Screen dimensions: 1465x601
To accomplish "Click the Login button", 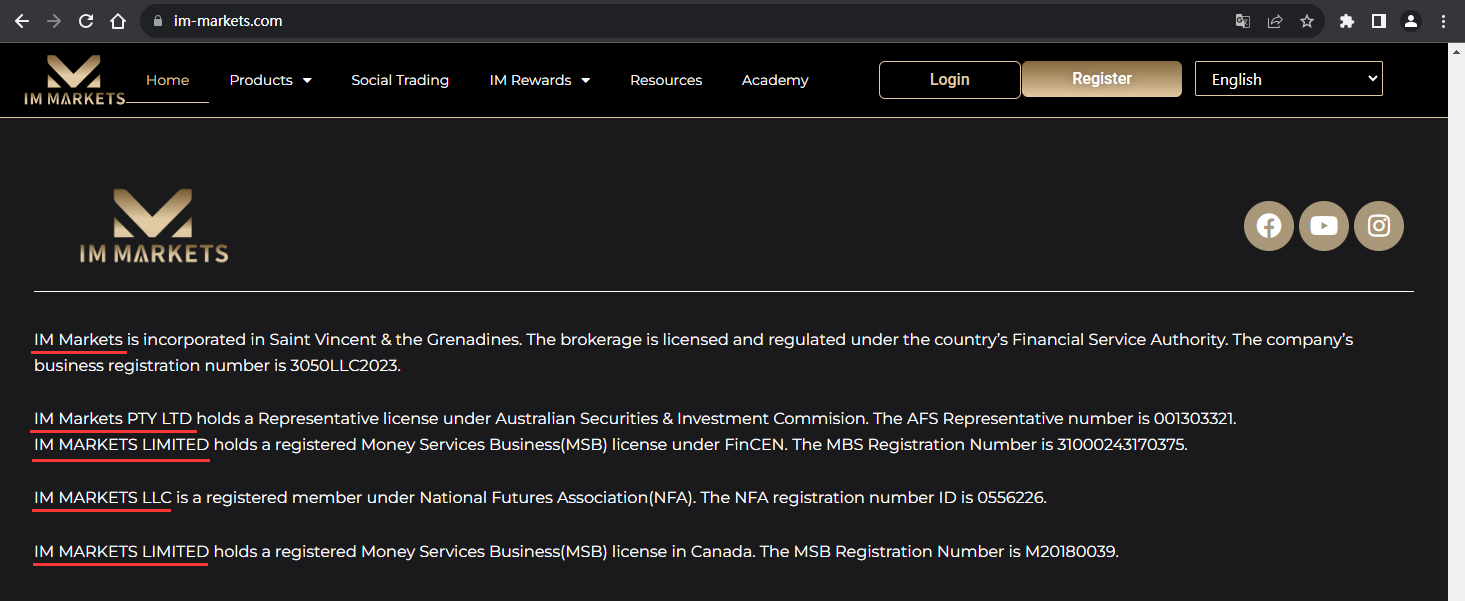I will click(x=950, y=80).
